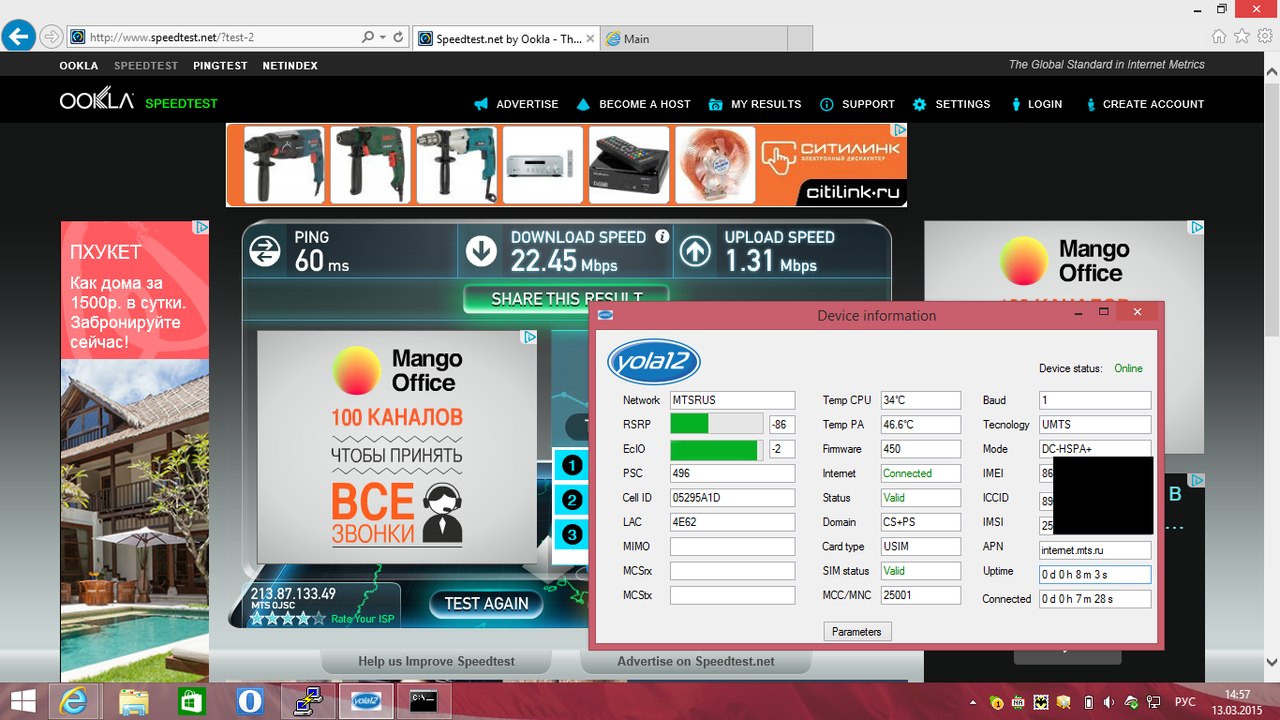Open the Command Prompt taskbar icon

(424, 701)
